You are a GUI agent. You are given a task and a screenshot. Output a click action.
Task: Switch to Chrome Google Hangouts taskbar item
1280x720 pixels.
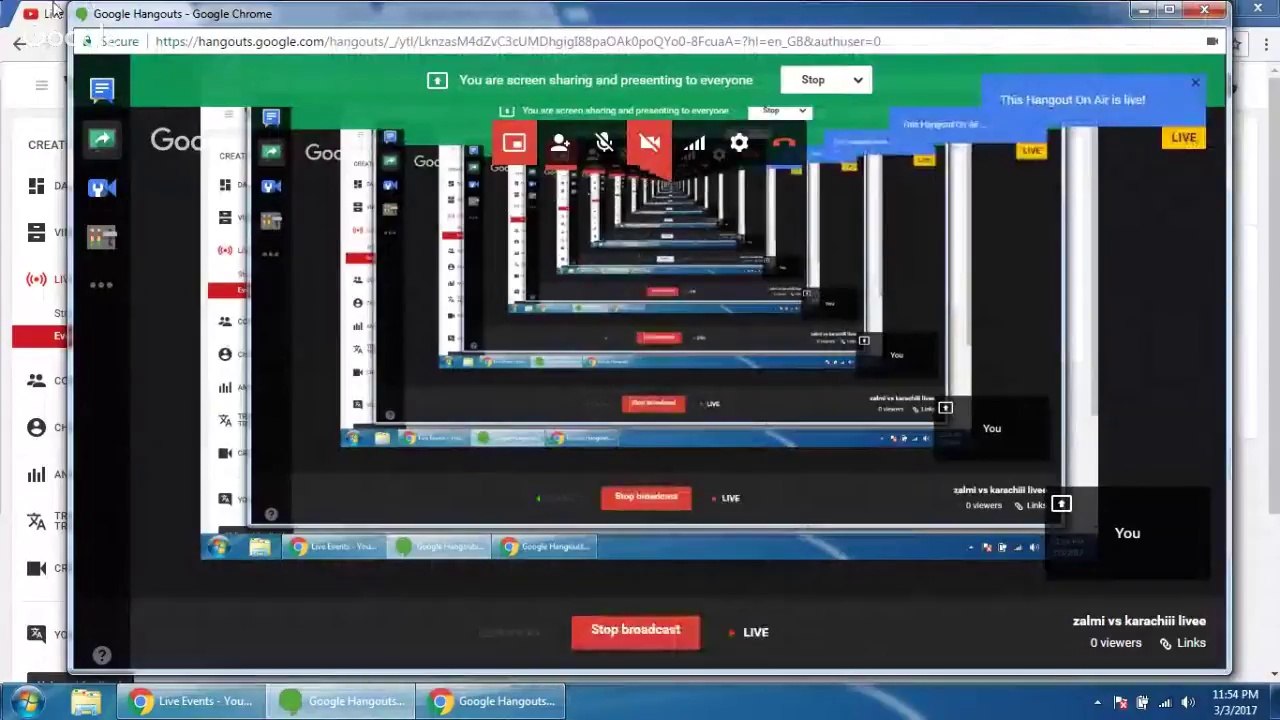(x=491, y=701)
